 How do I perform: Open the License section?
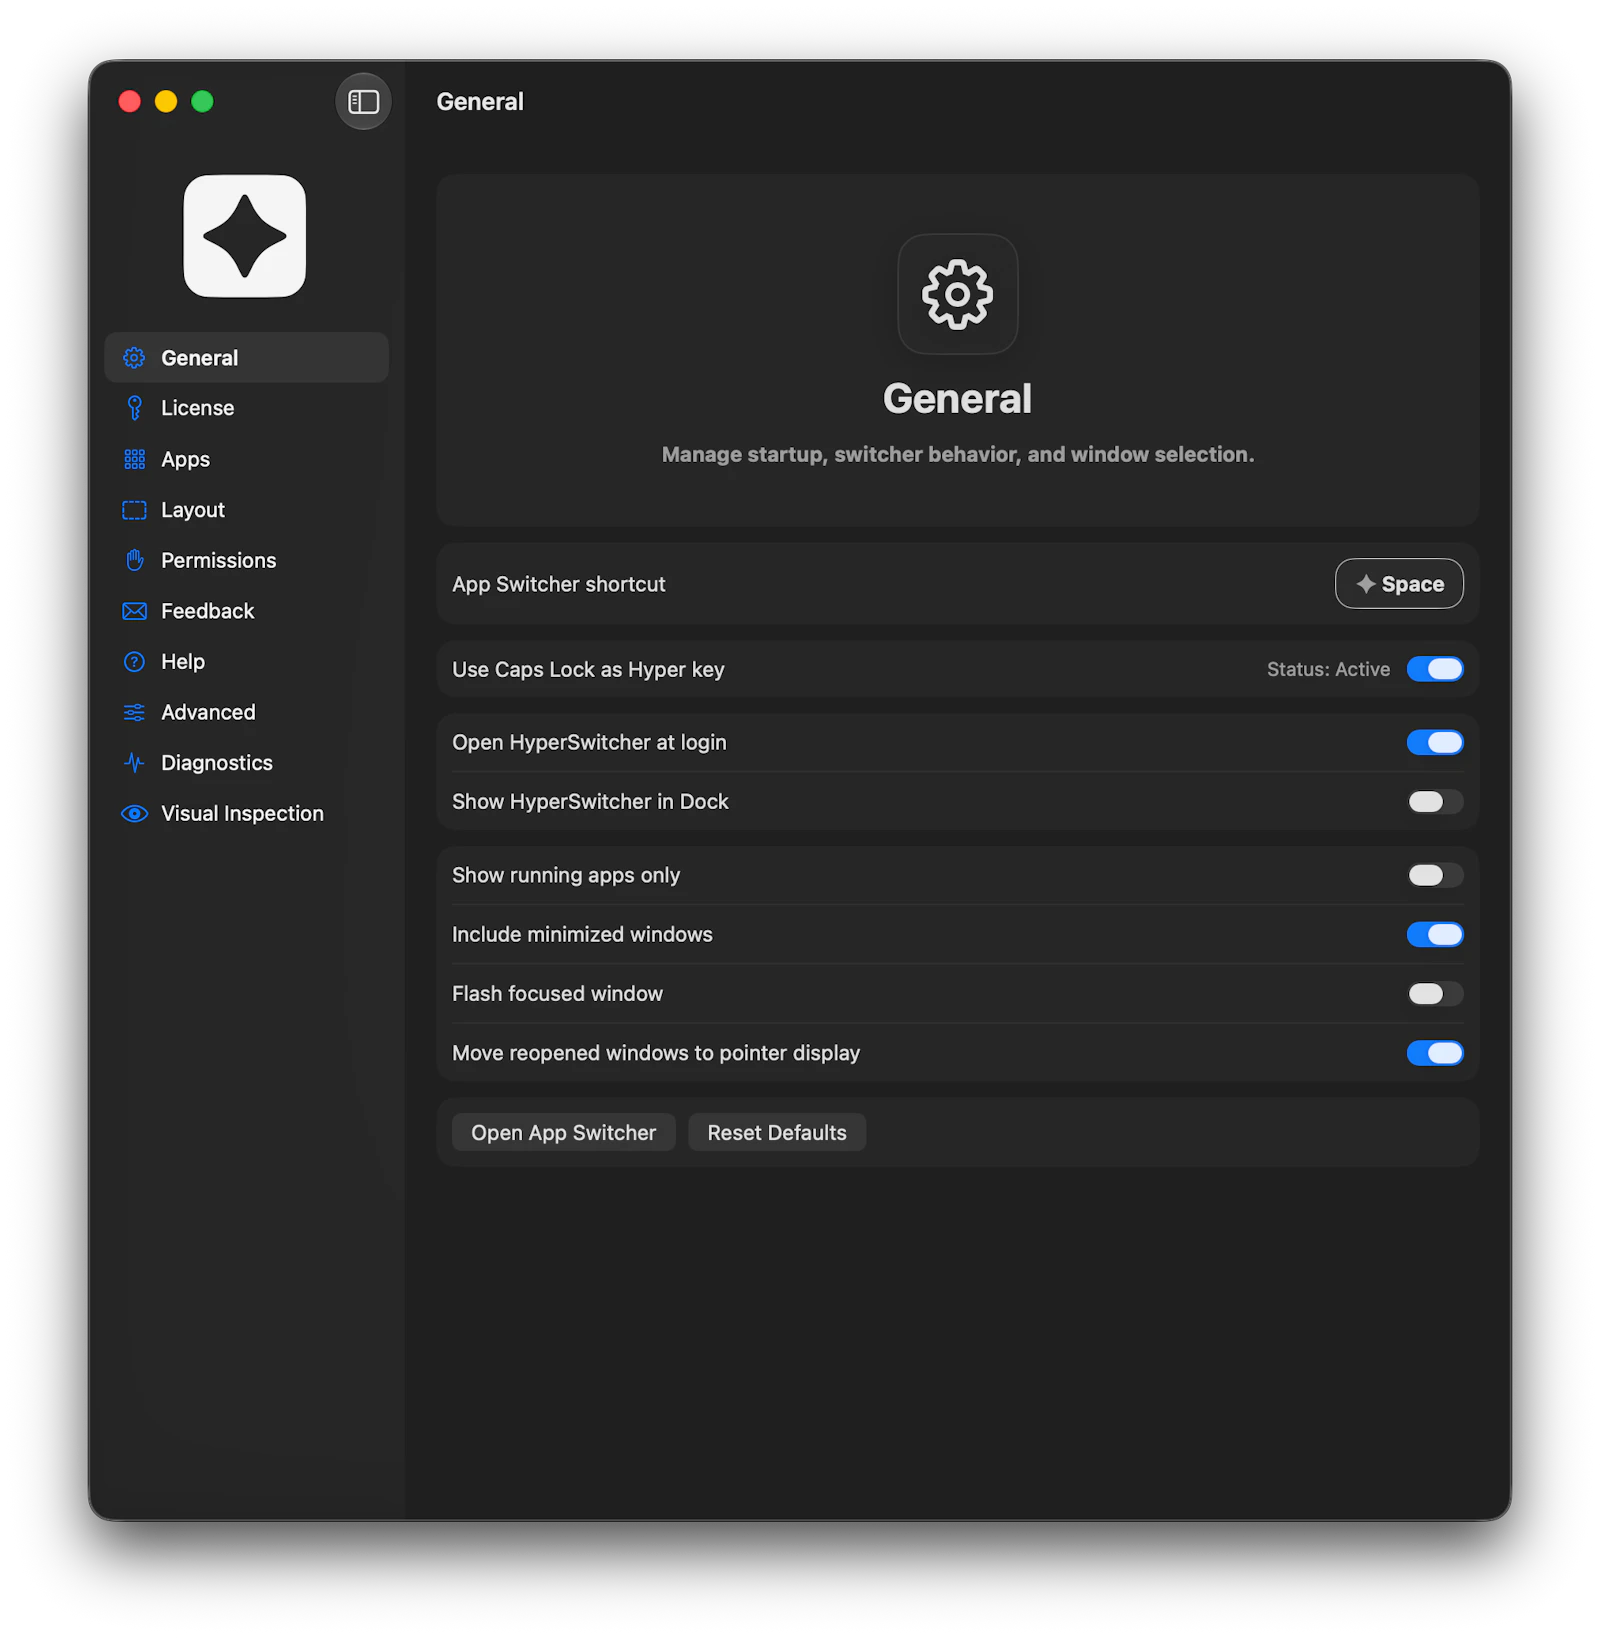pos(246,408)
